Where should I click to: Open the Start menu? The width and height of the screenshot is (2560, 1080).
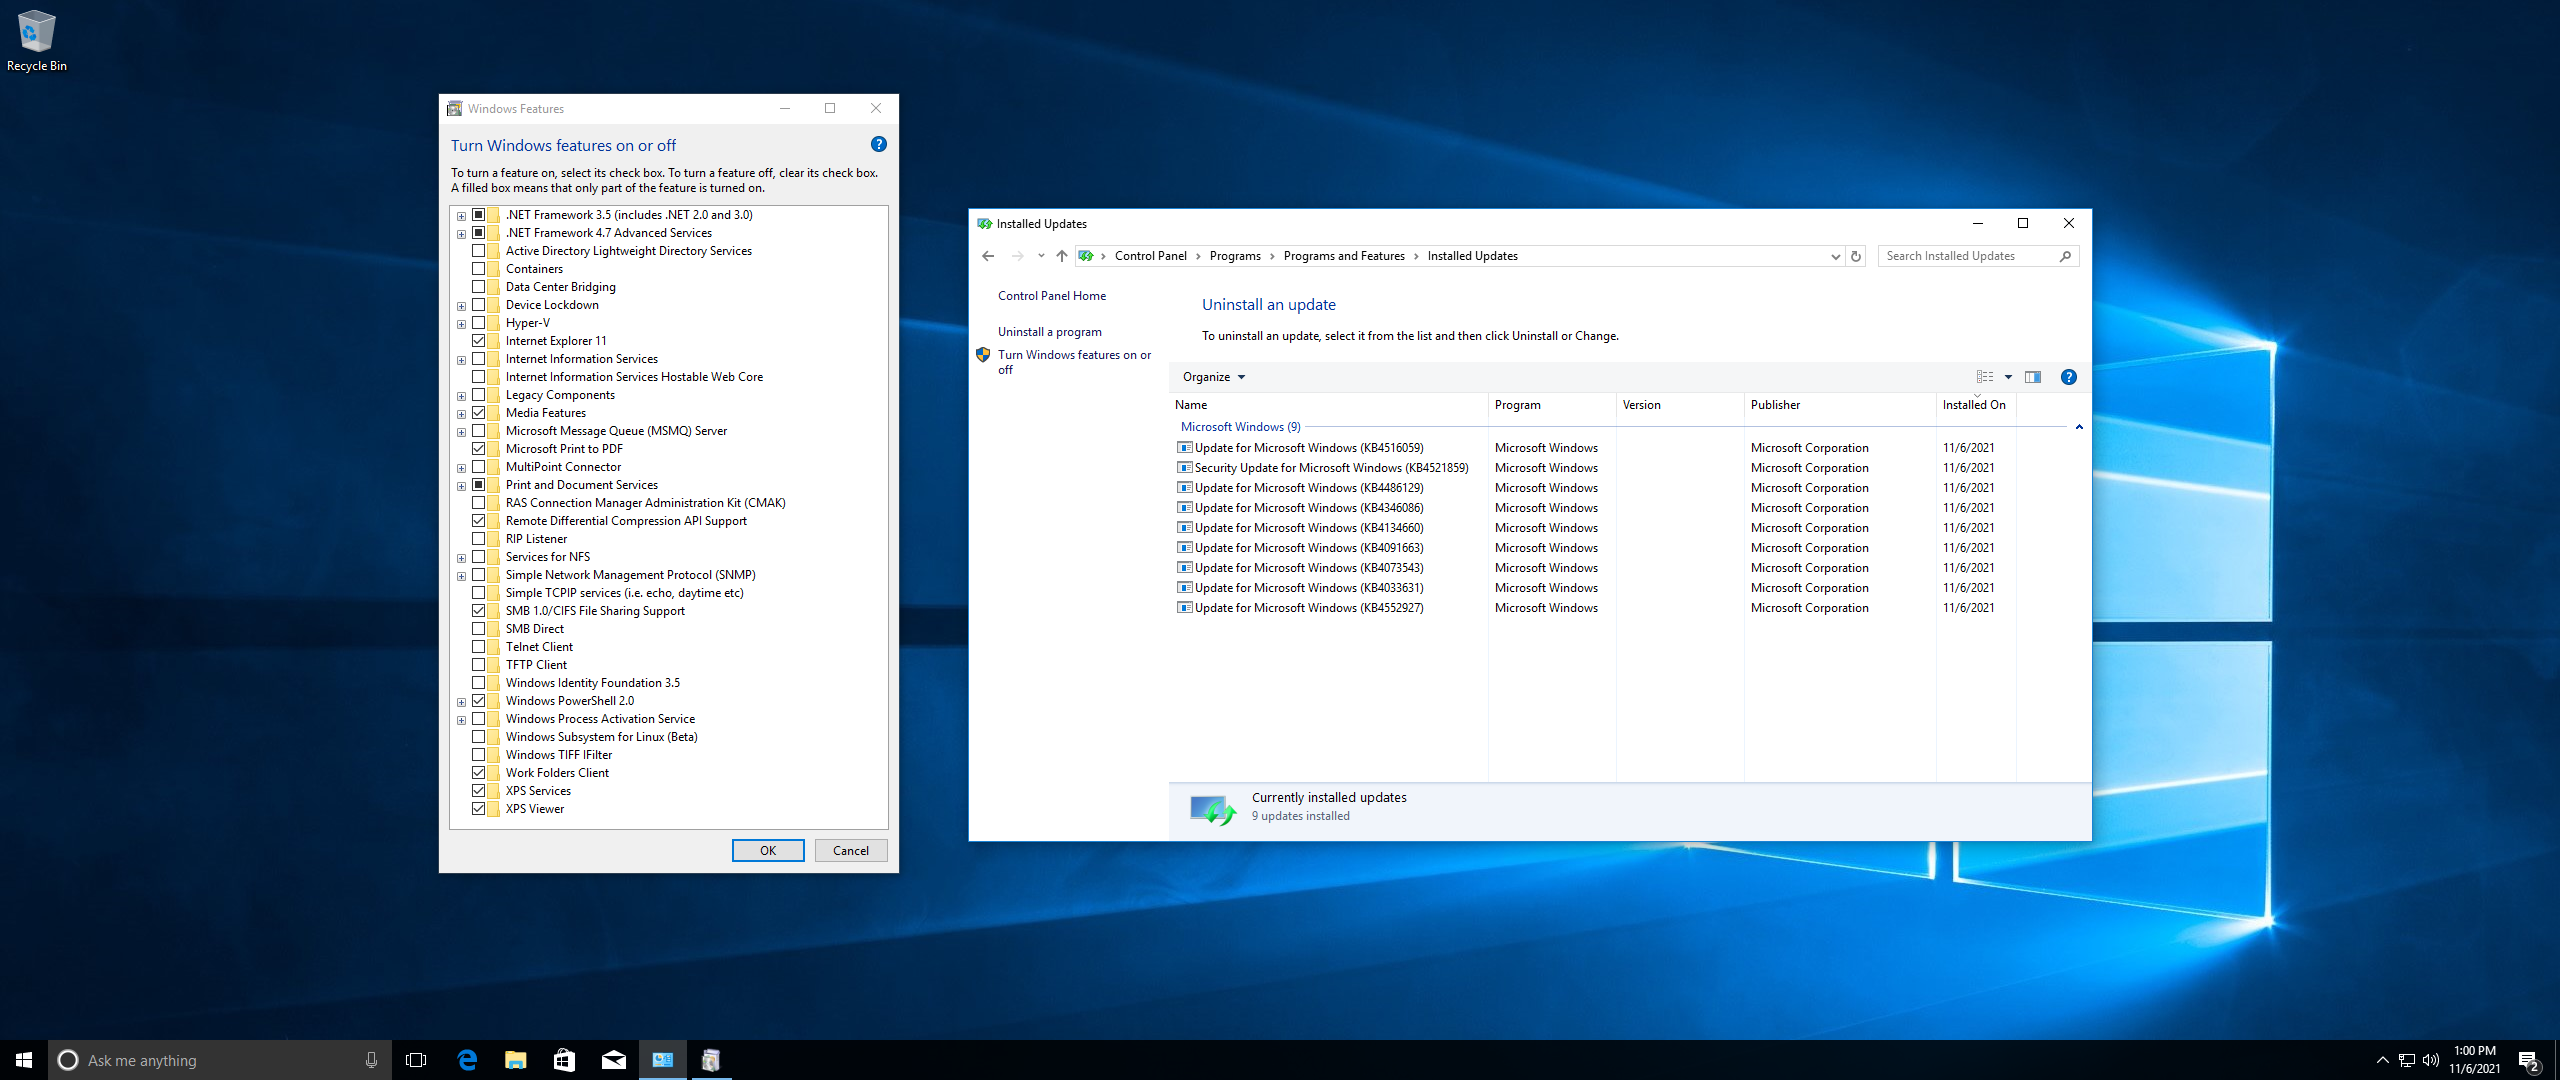tap(24, 1060)
